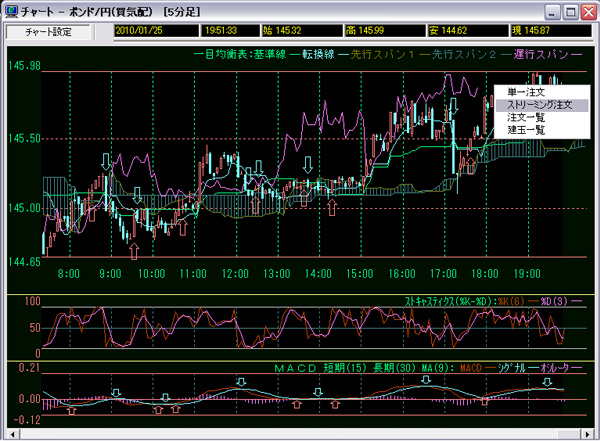Click the MACD buy arrow near 18:00
The height and width of the screenshot is (441, 600).
pos(485,402)
